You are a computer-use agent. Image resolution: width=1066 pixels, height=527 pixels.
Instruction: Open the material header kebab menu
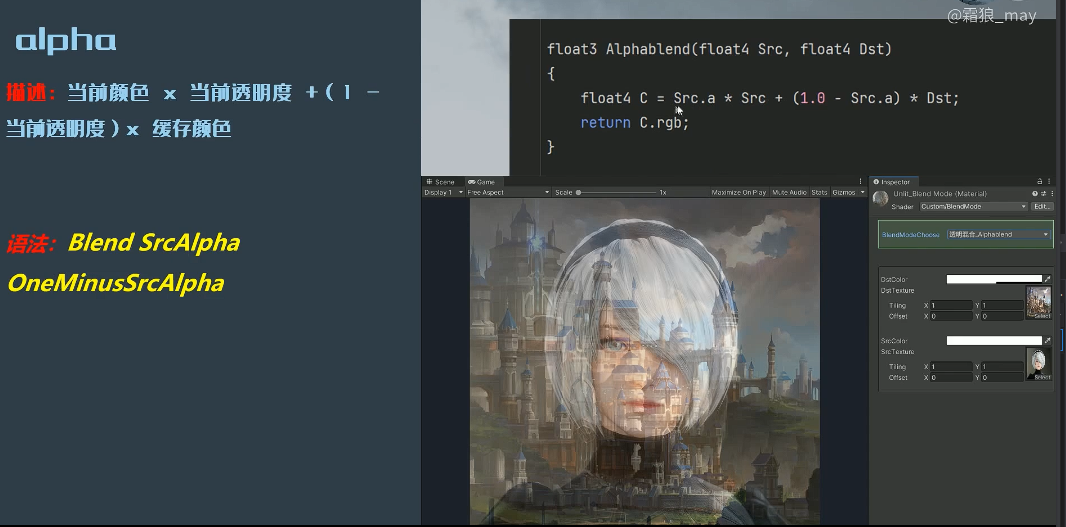pos(1050,194)
